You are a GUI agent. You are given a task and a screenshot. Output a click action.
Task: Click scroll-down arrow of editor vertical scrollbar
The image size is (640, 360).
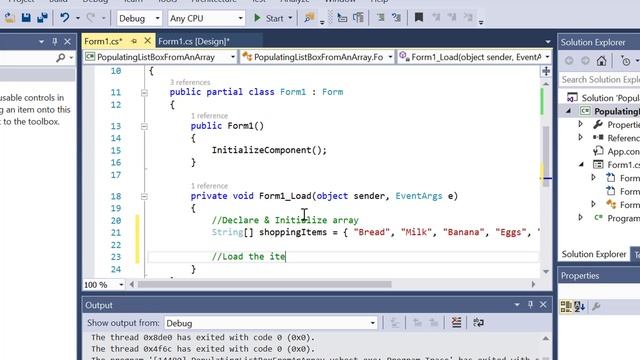click(x=546, y=272)
